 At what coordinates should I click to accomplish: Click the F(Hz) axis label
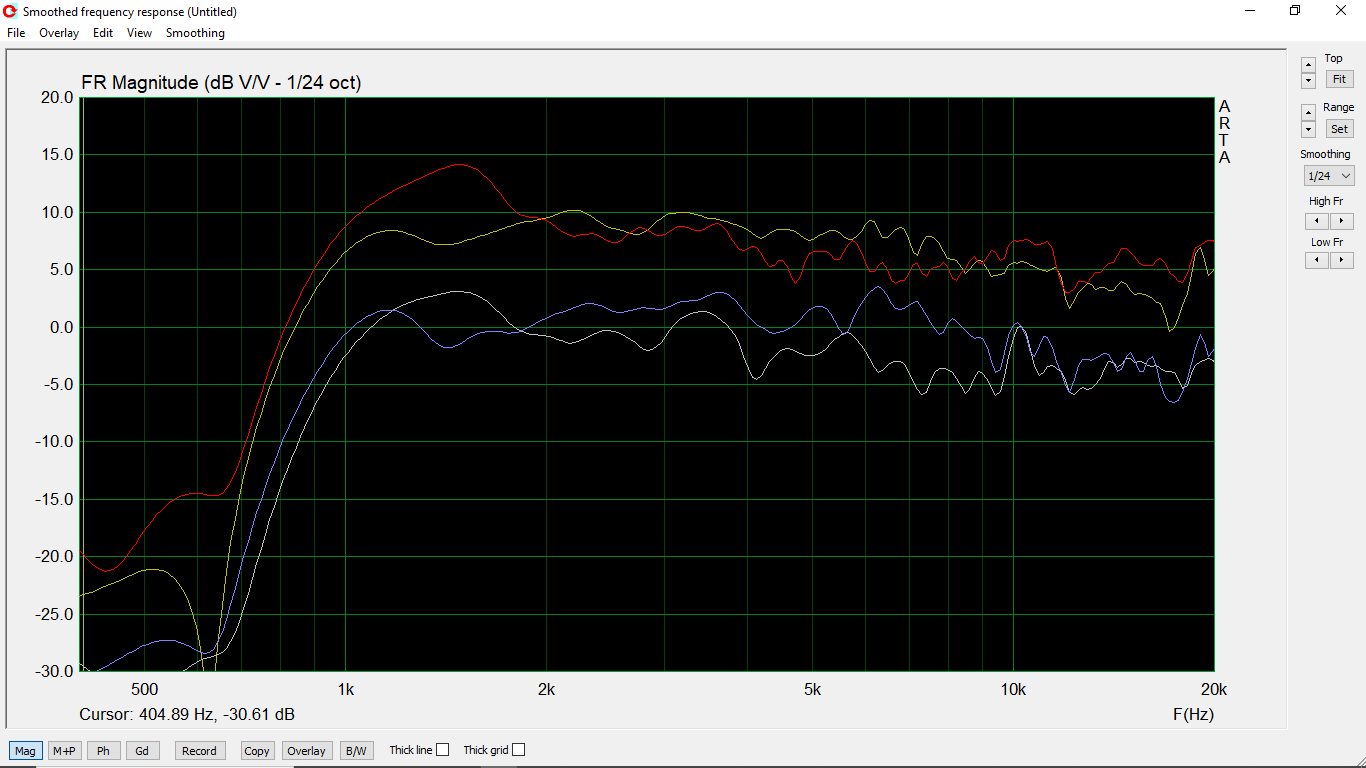point(1193,714)
